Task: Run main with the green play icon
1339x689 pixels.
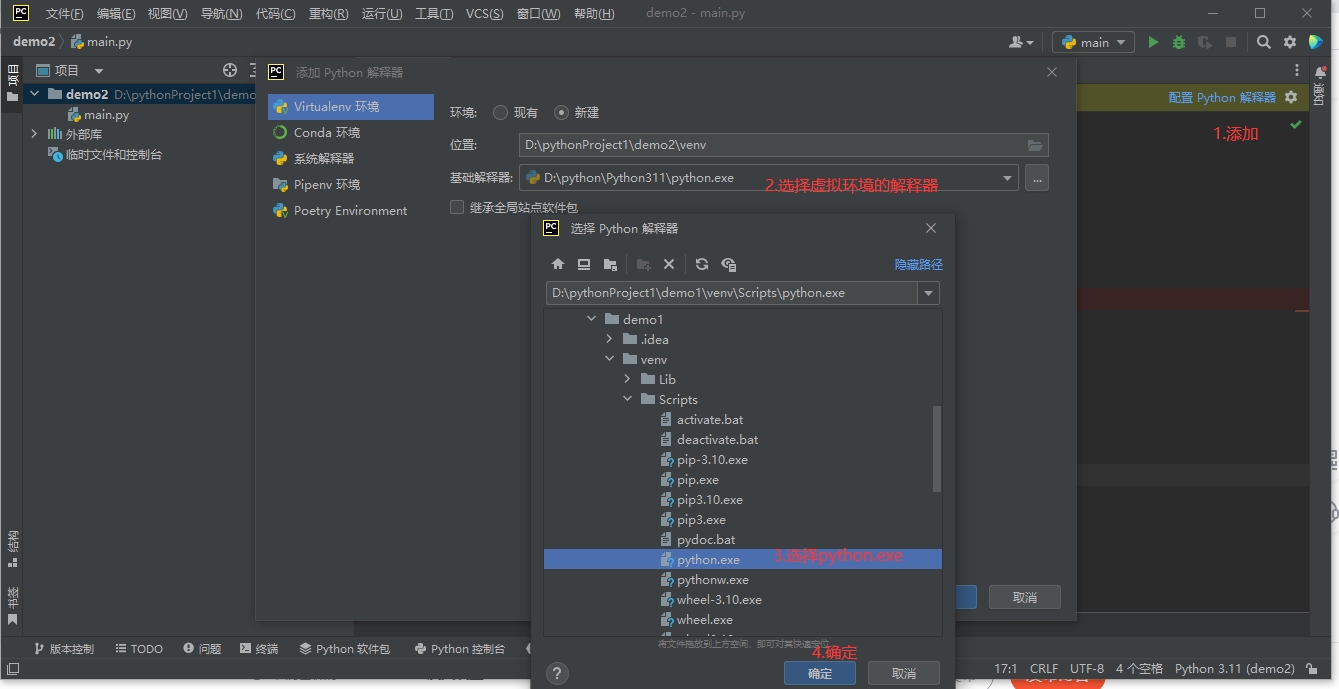Action: tap(1153, 42)
